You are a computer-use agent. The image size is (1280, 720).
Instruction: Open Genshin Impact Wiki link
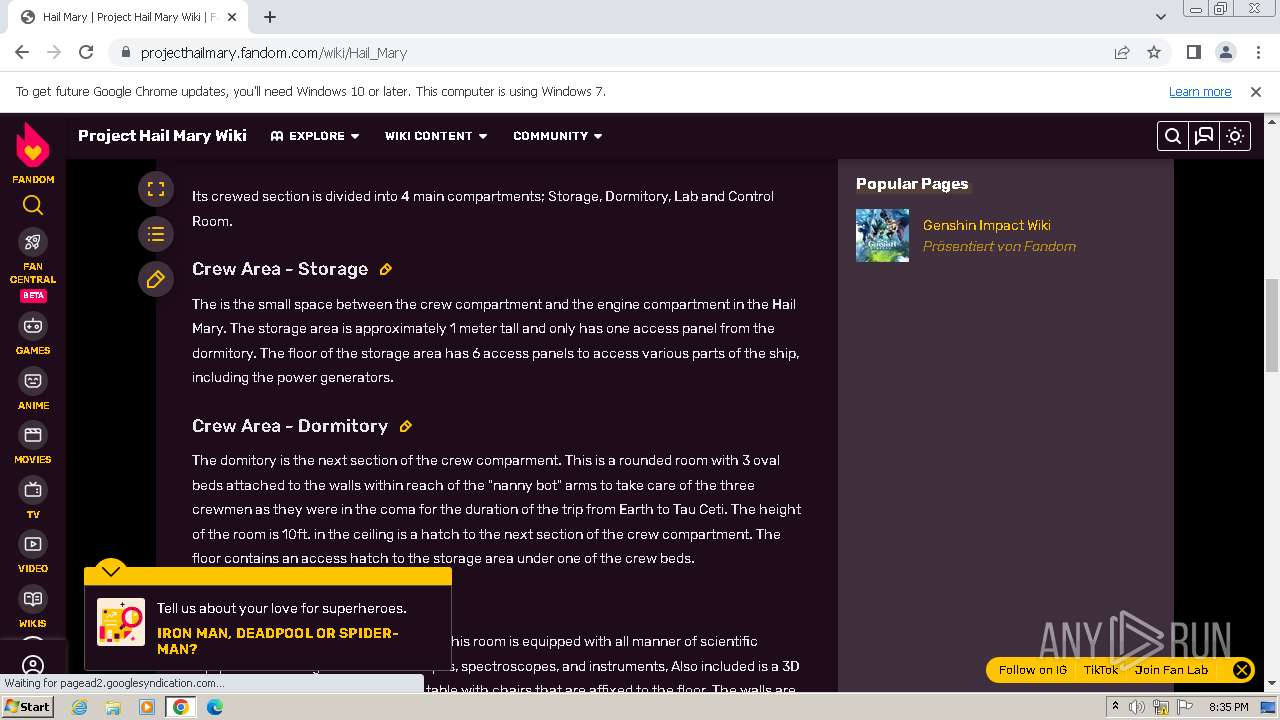tap(986, 225)
